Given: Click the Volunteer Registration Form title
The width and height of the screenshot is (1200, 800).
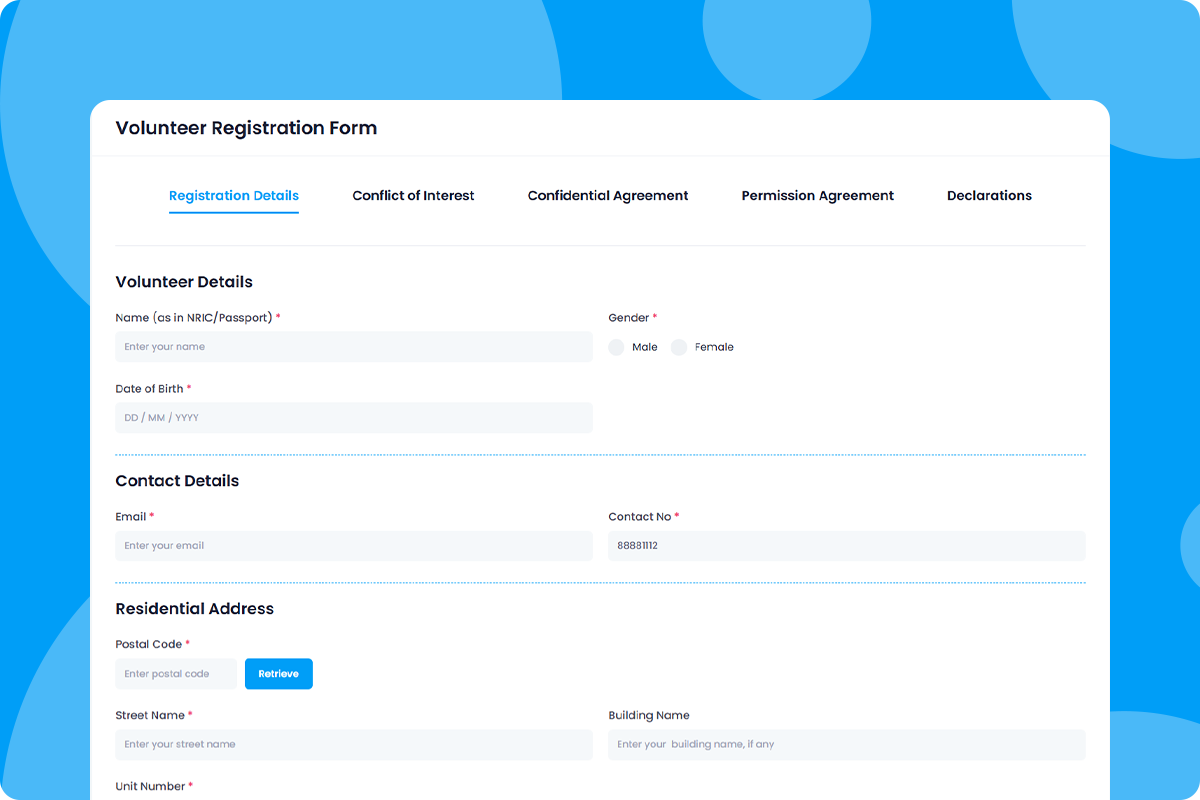Looking at the screenshot, I should [x=246, y=128].
